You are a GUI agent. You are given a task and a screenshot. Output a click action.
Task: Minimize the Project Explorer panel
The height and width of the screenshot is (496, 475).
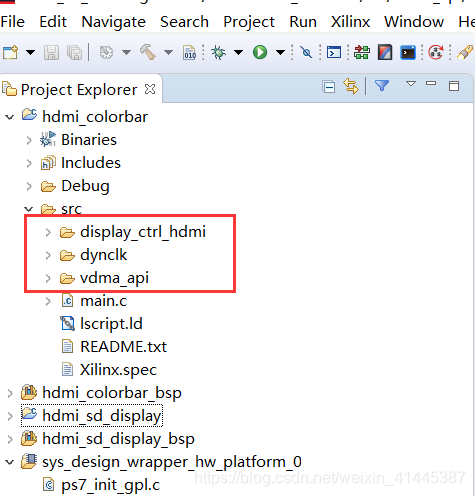point(431,83)
